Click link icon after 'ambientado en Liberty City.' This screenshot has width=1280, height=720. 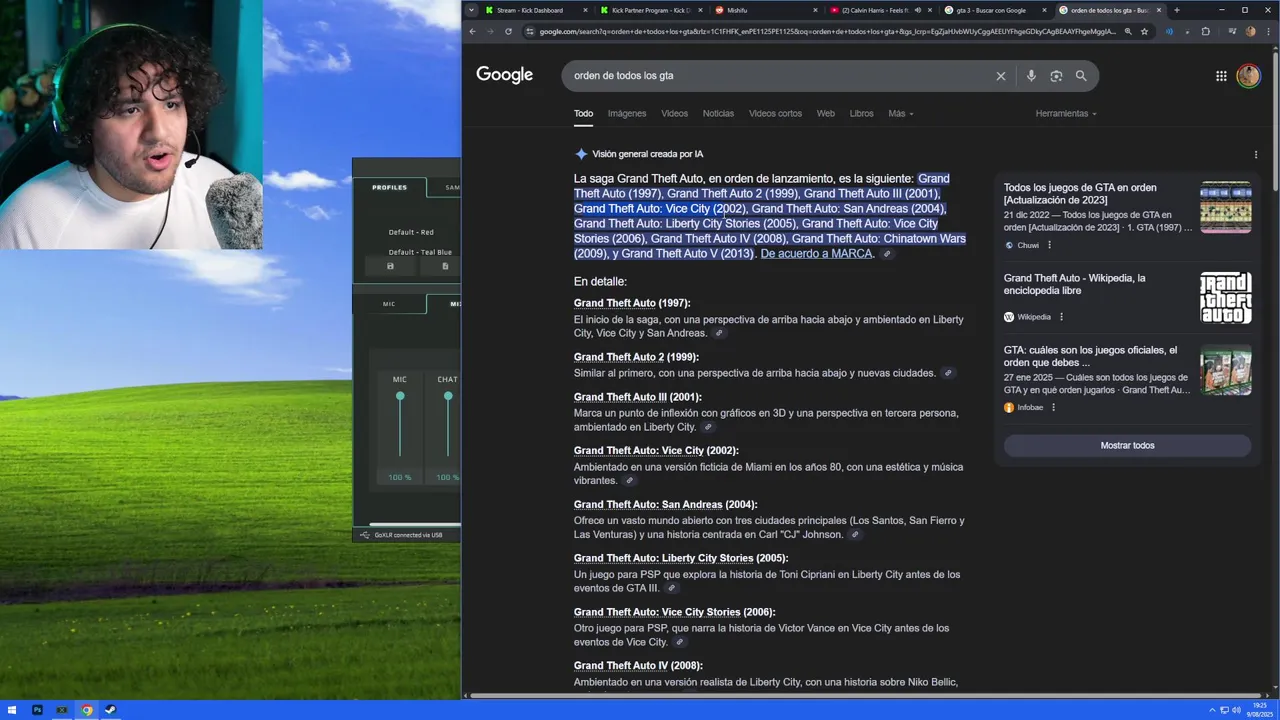[708, 428]
